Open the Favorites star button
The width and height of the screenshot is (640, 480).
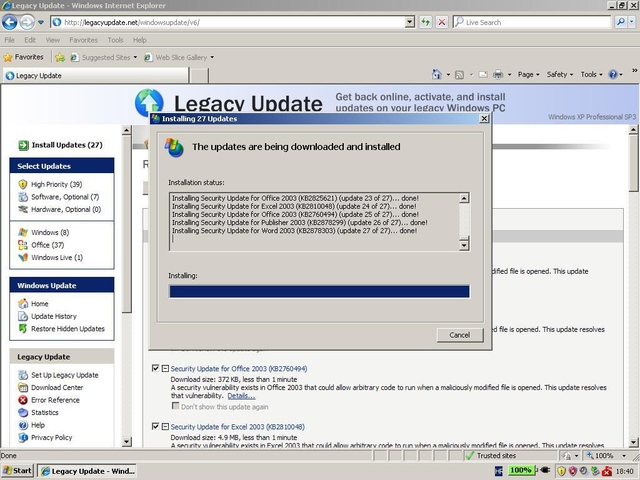coord(23,57)
